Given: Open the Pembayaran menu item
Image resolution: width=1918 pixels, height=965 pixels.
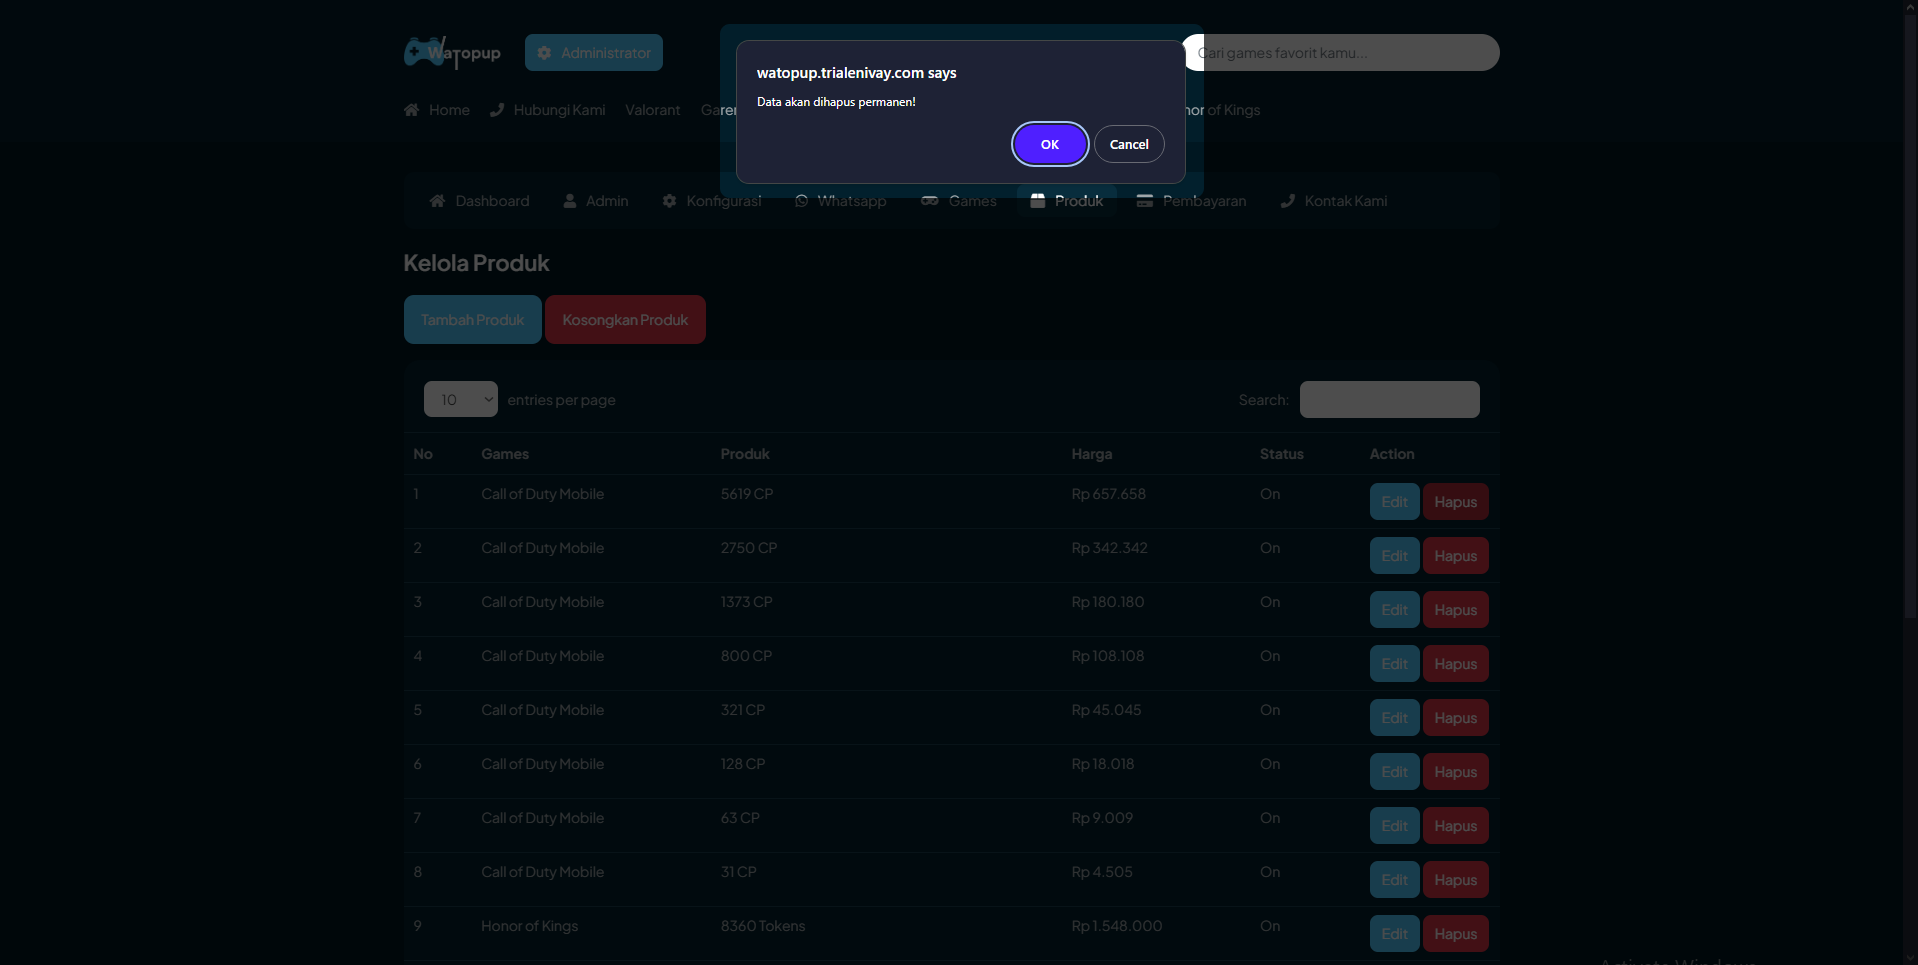Looking at the screenshot, I should tap(1192, 201).
